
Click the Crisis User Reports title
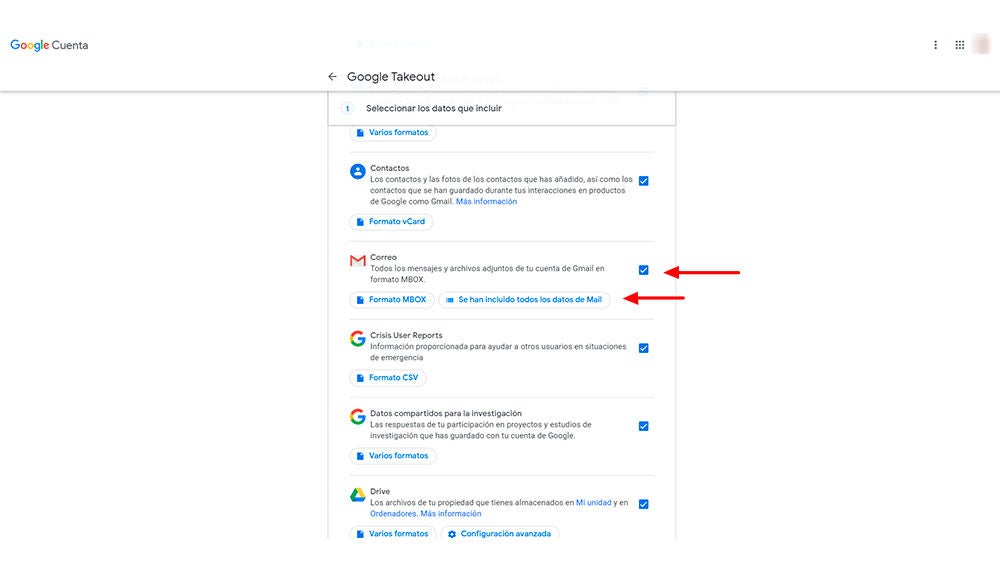tap(406, 335)
